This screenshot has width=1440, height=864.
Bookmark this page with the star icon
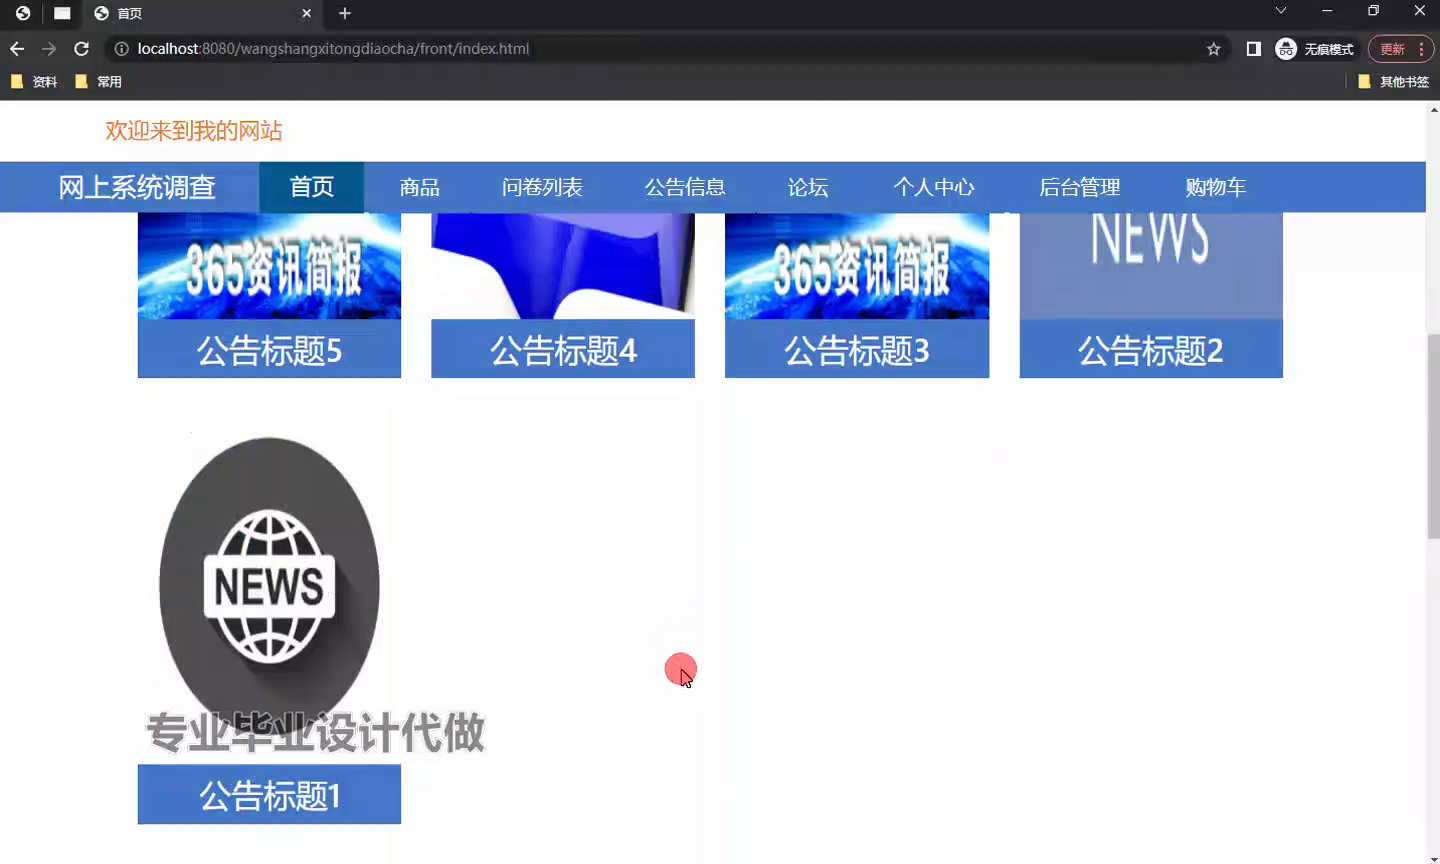pyautogui.click(x=1213, y=49)
